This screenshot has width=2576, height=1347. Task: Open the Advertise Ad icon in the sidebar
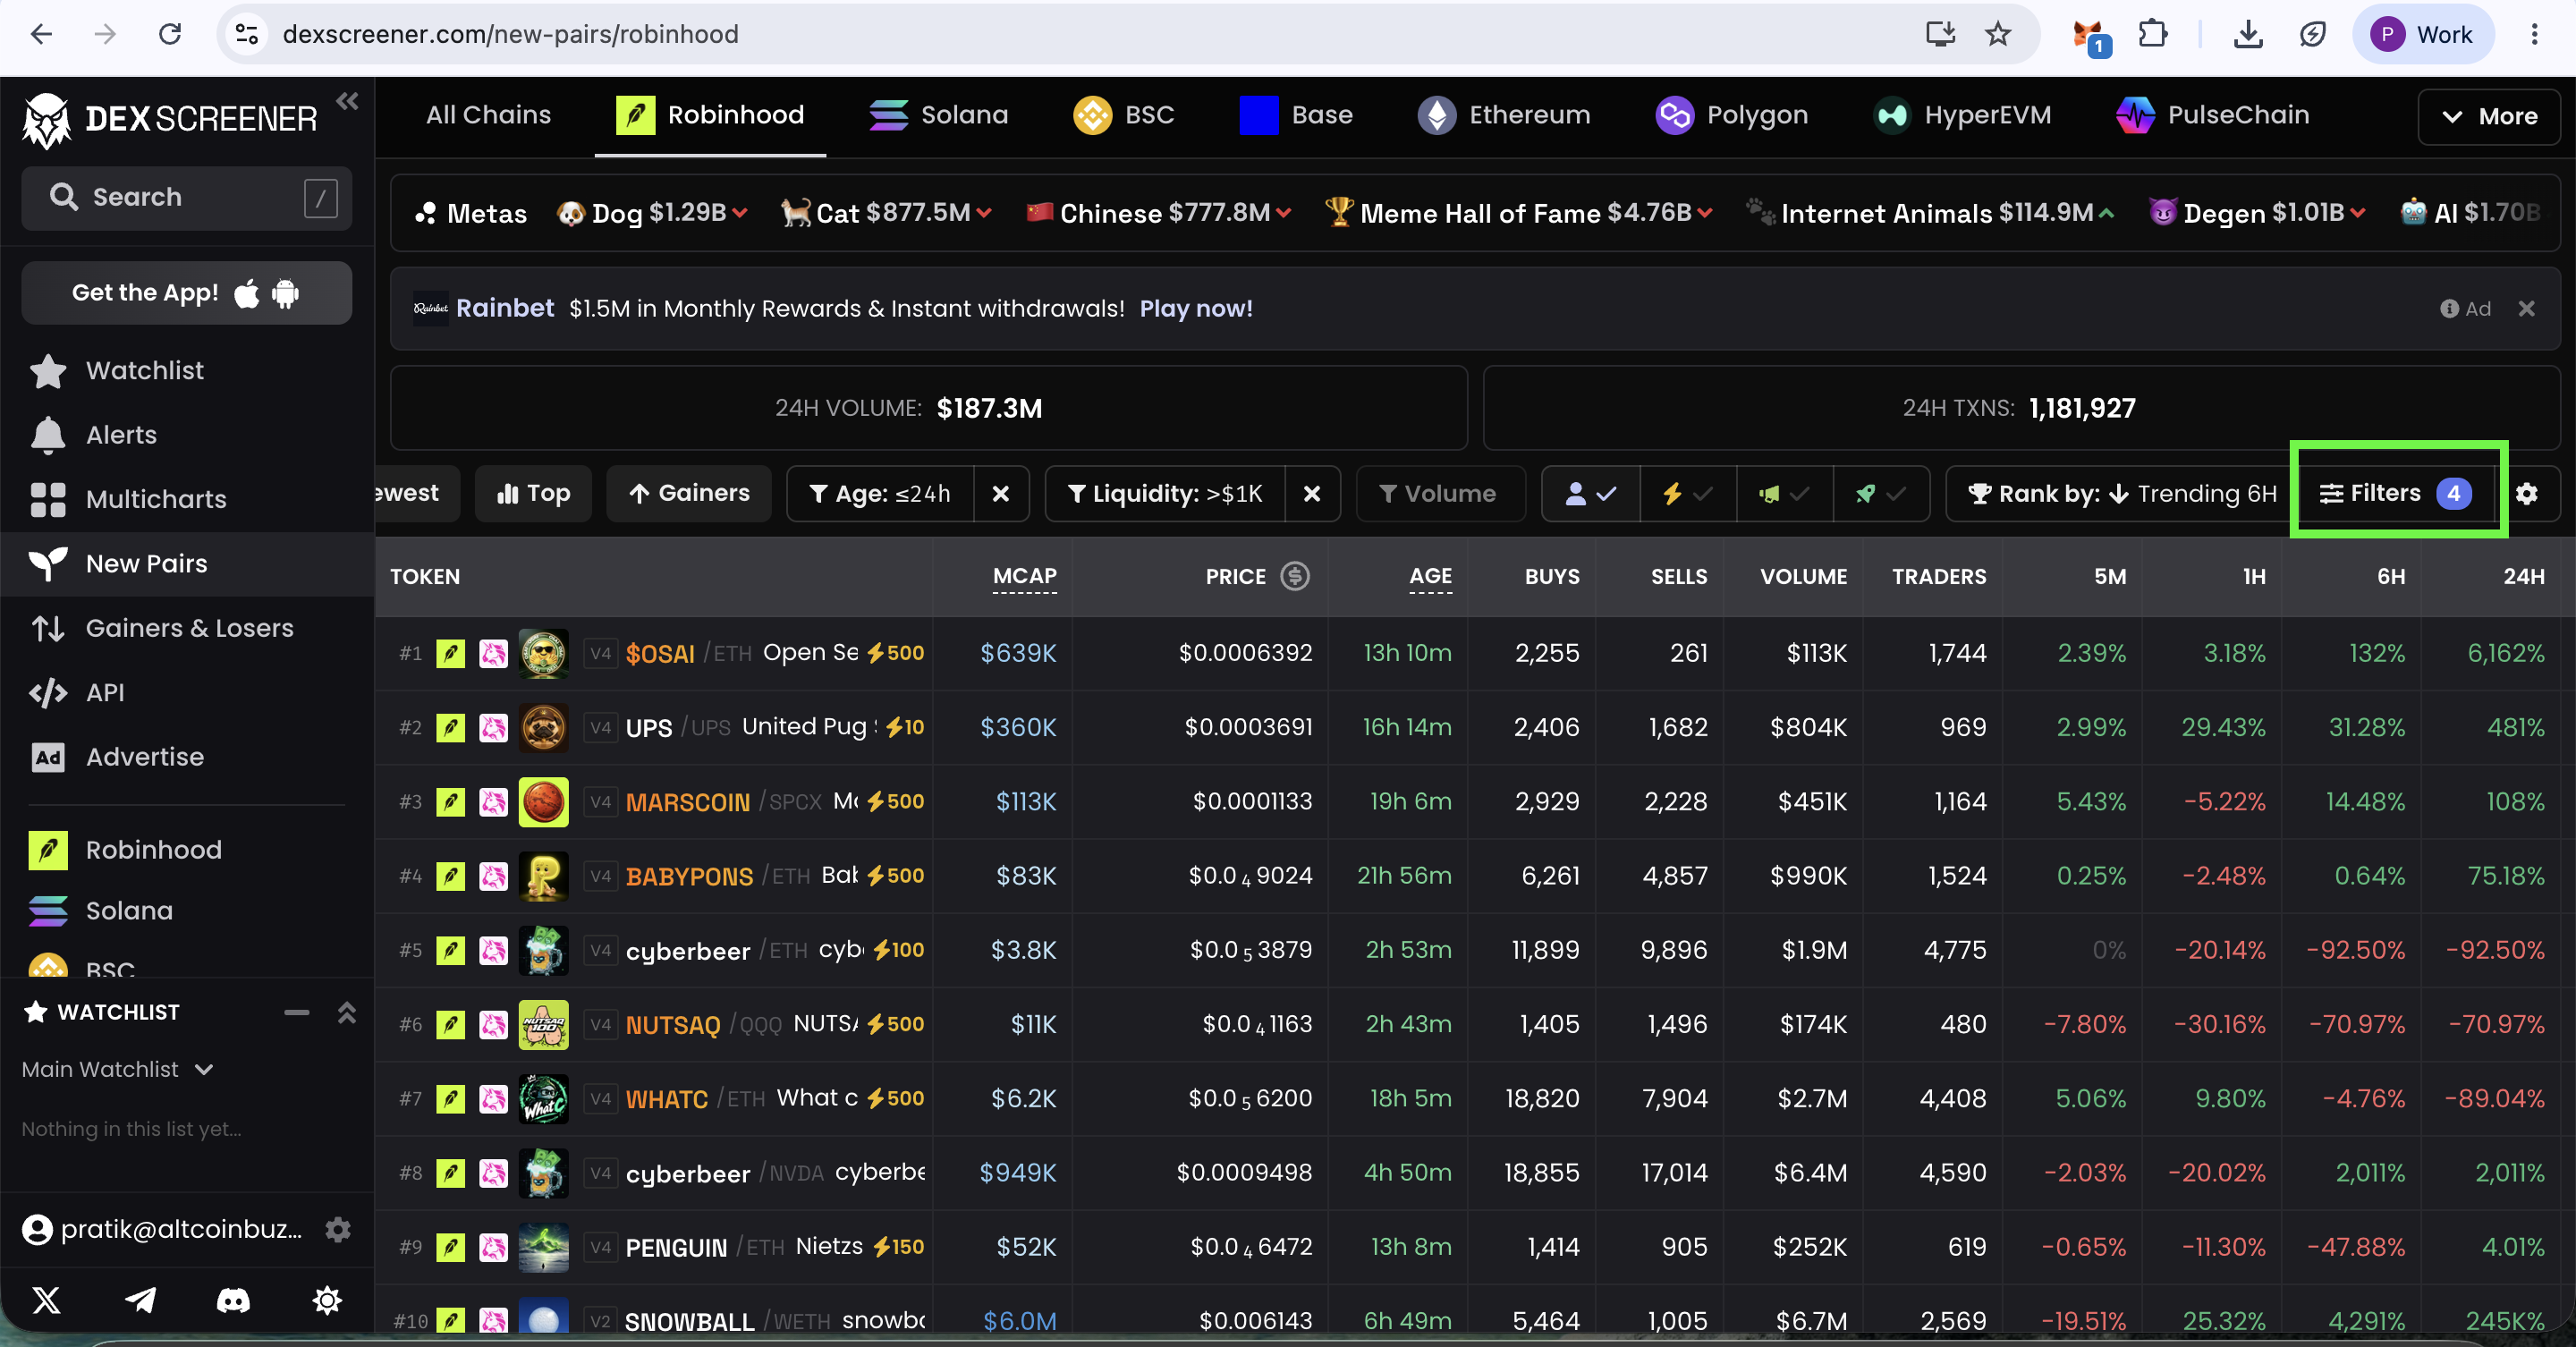pos(48,757)
